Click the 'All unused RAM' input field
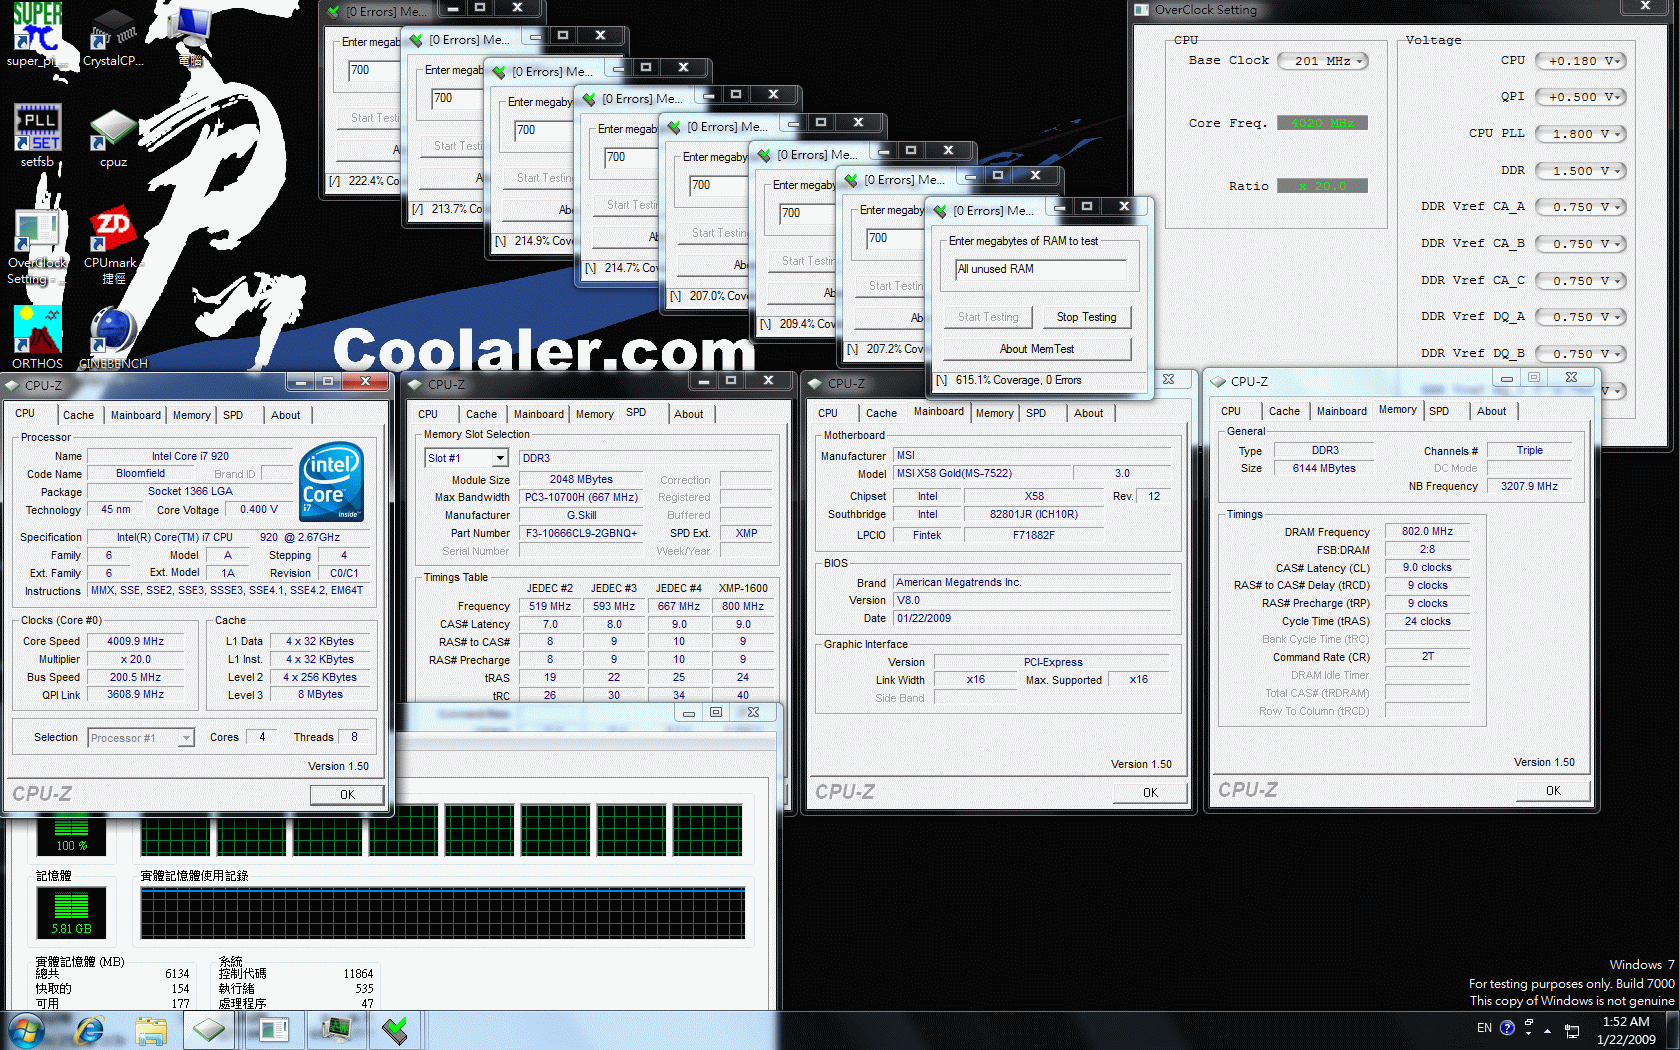 coord(1041,269)
